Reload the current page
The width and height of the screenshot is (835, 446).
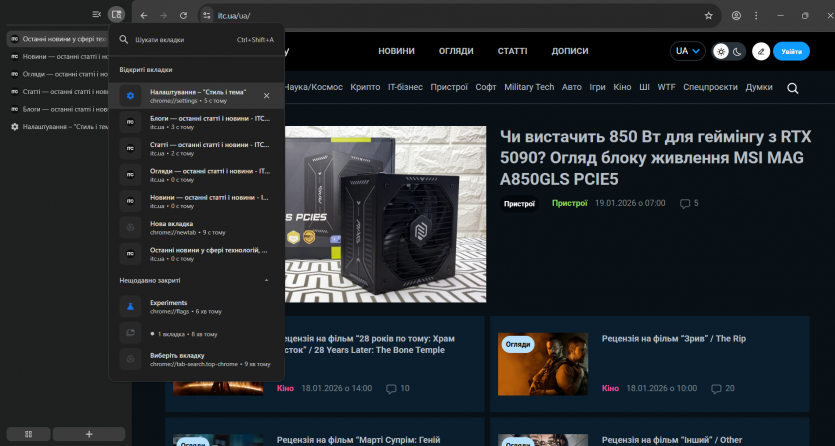[183, 16]
